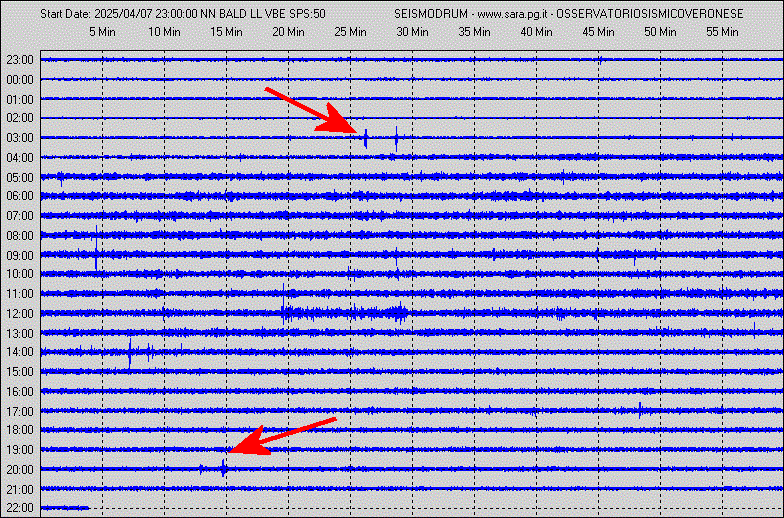Click the 25 Min column header
The image size is (784, 518).
350,32
